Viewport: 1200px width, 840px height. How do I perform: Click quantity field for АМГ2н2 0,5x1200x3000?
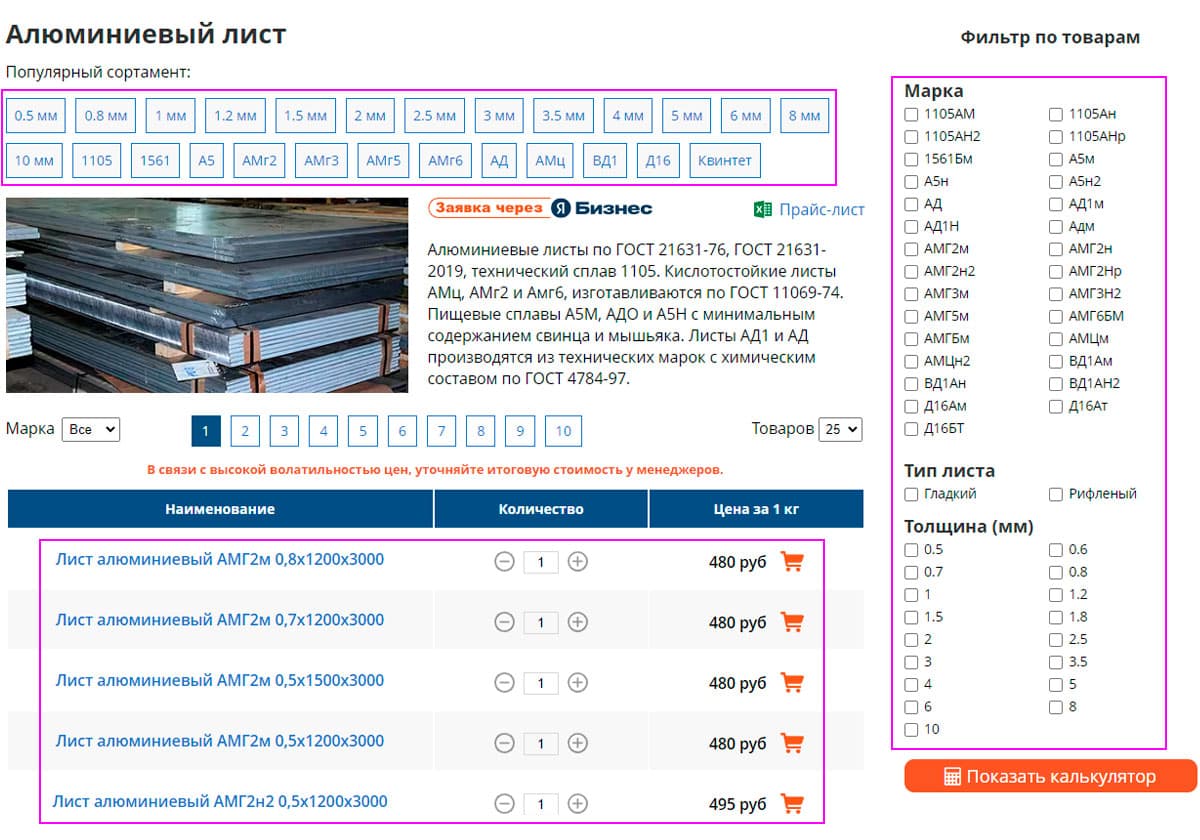pos(541,805)
